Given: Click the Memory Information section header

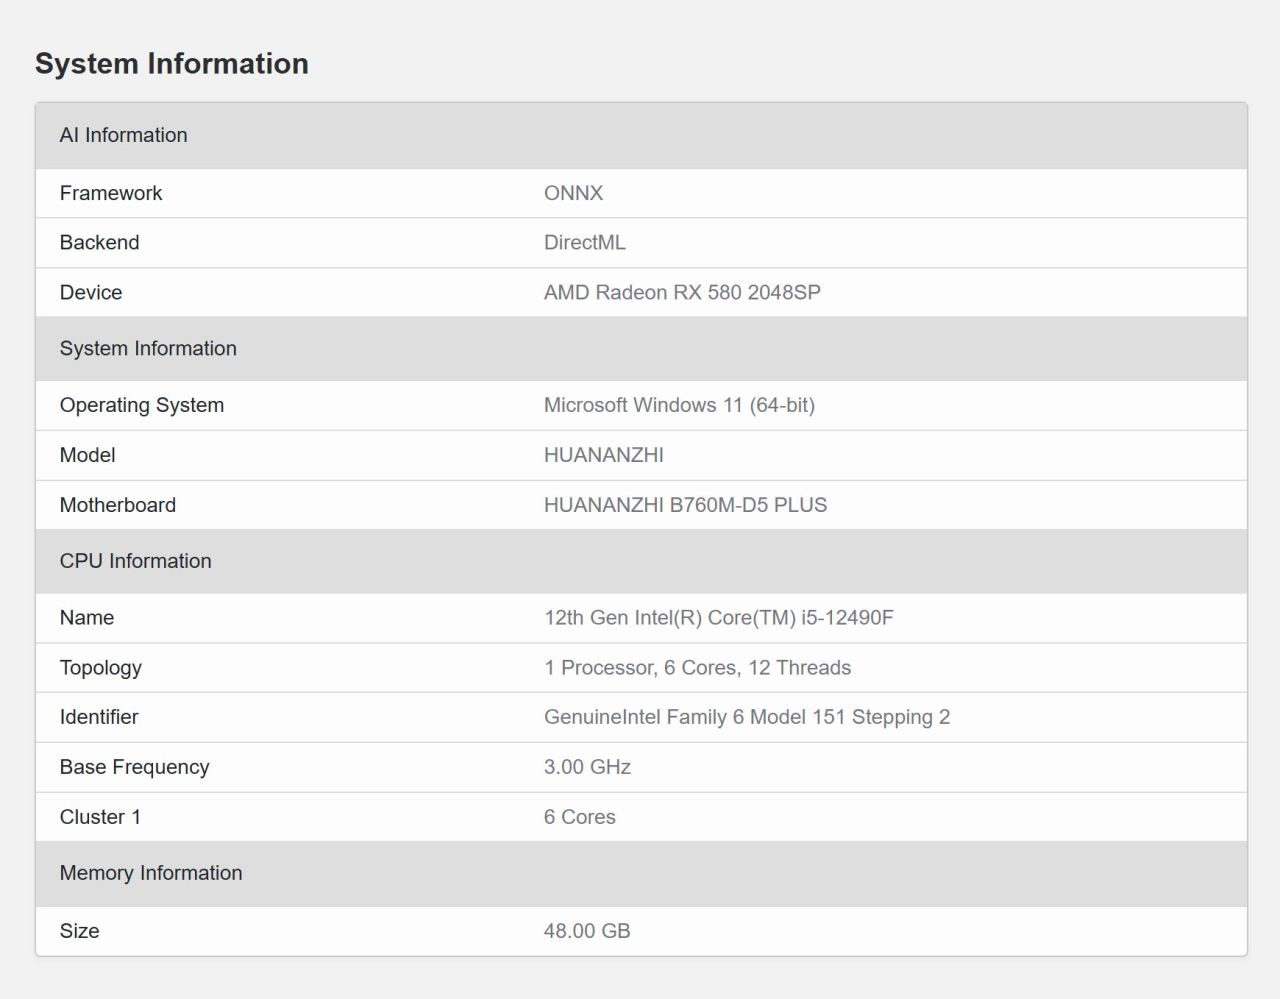Looking at the screenshot, I should click(x=150, y=873).
